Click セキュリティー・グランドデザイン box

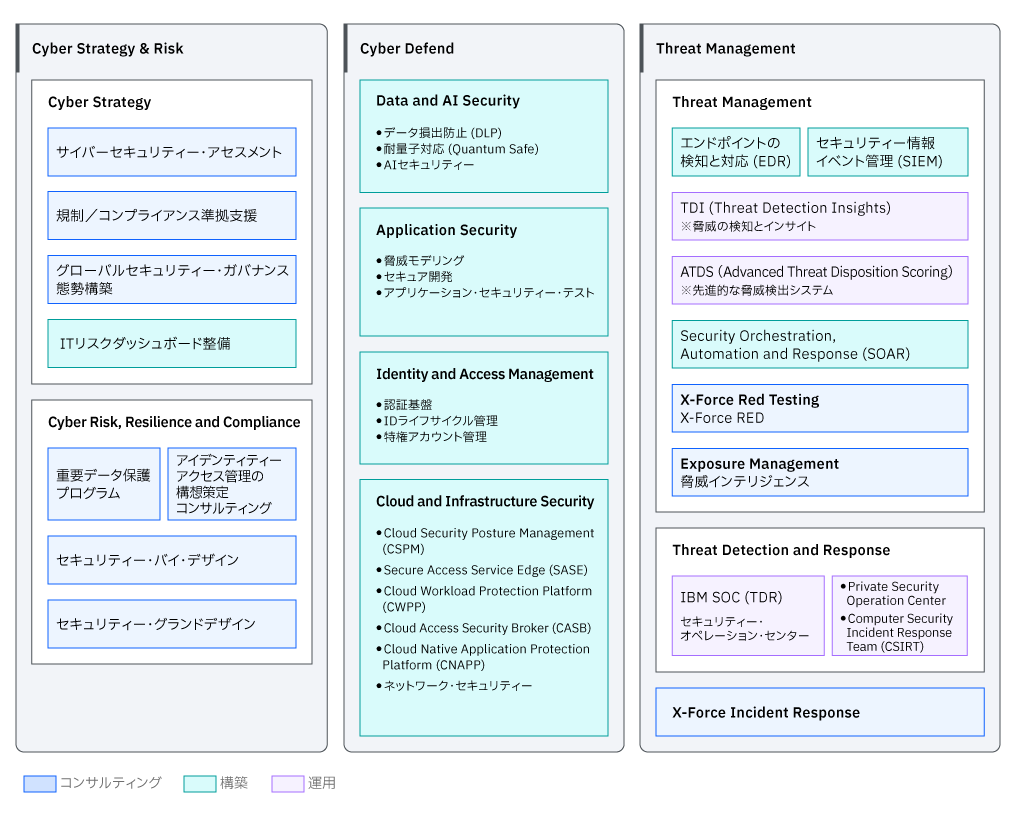[172, 624]
